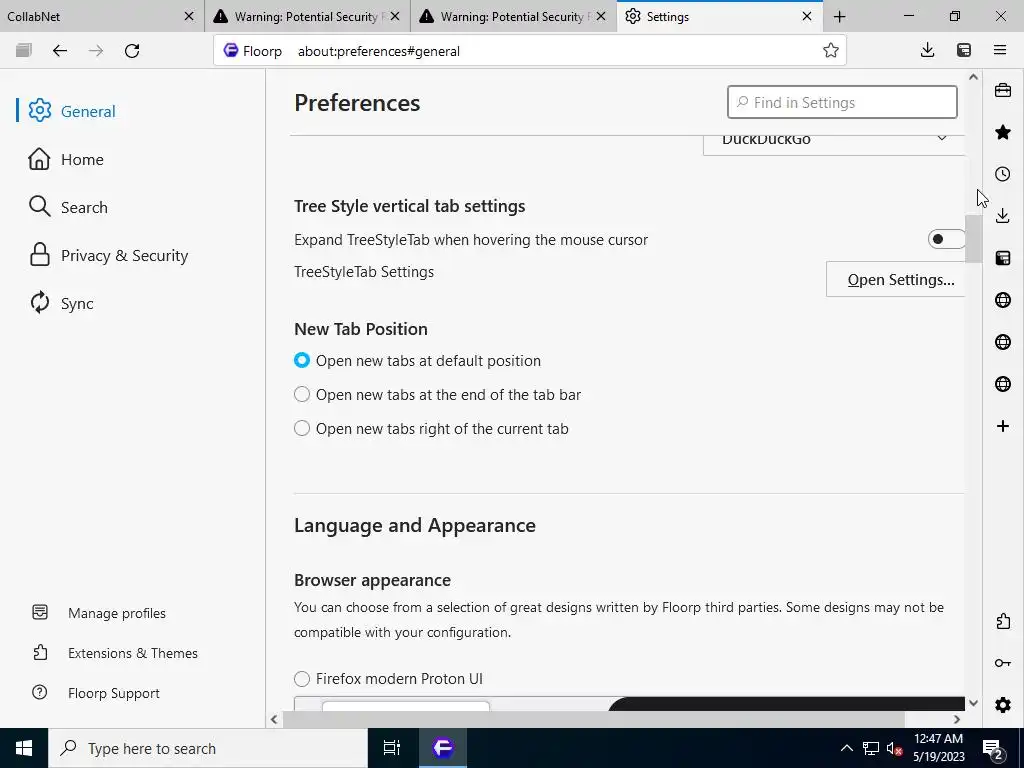Open Windows Start menu
1024x768 pixels.
click(x=24, y=748)
